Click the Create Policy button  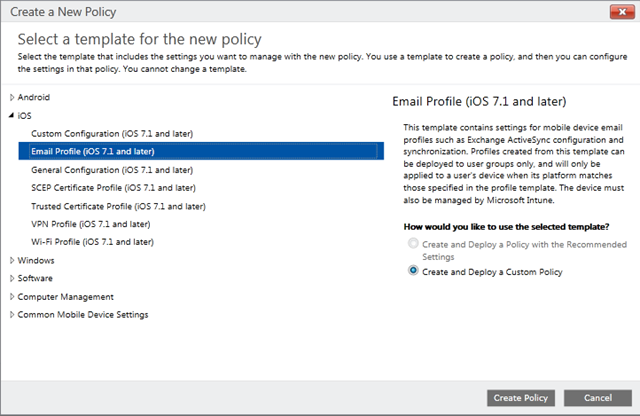520,398
